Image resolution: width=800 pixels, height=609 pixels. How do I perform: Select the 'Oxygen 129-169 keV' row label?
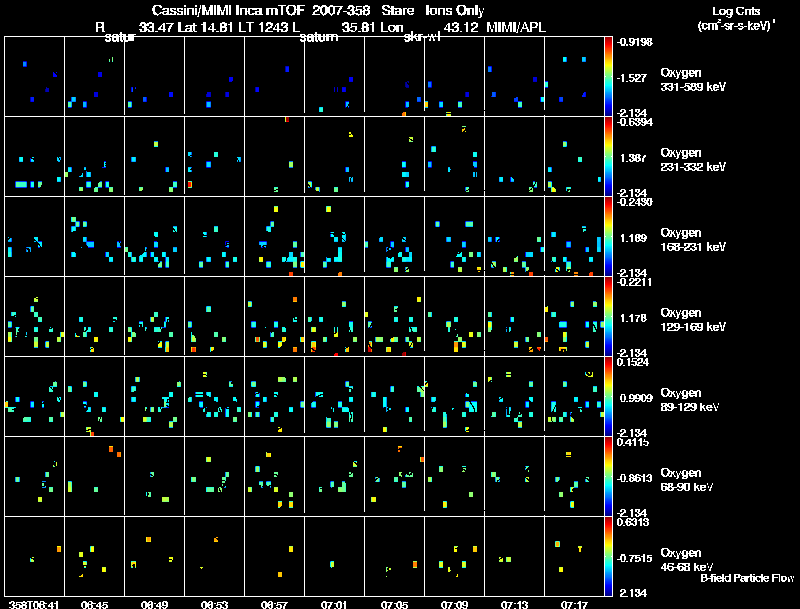coord(693,320)
